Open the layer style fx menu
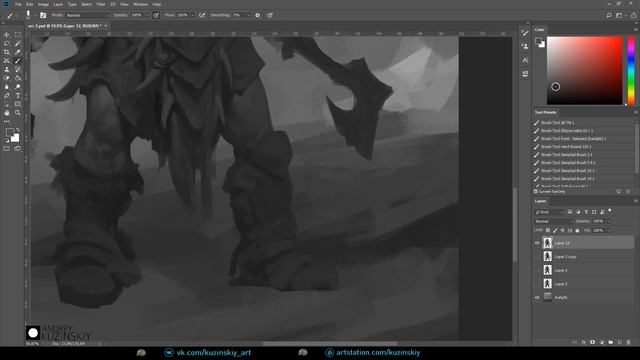The width and height of the screenshot is (640, 360). coord(584,342)
